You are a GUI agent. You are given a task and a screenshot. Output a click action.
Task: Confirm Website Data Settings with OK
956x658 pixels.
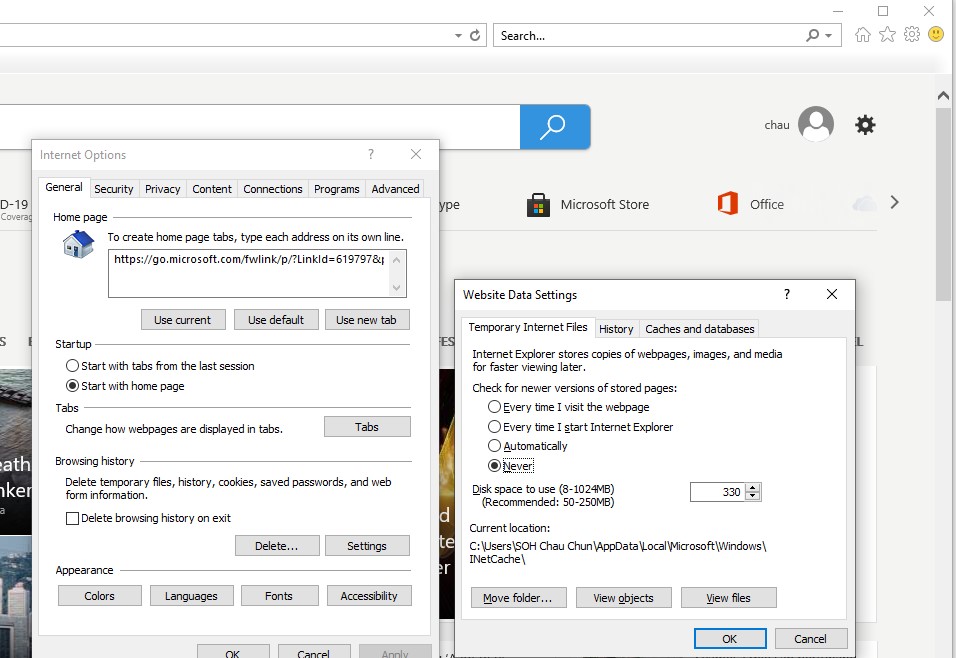click(730, 638)
